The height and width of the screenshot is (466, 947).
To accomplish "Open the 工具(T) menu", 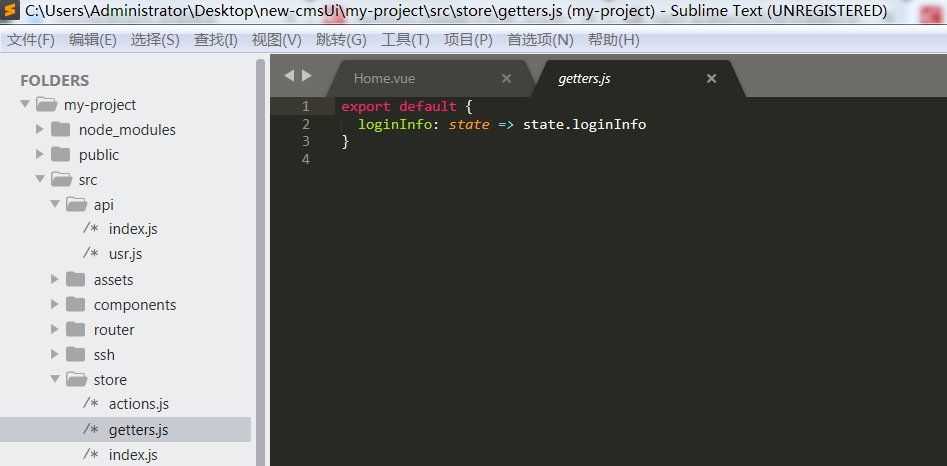I will click(405, 40).
